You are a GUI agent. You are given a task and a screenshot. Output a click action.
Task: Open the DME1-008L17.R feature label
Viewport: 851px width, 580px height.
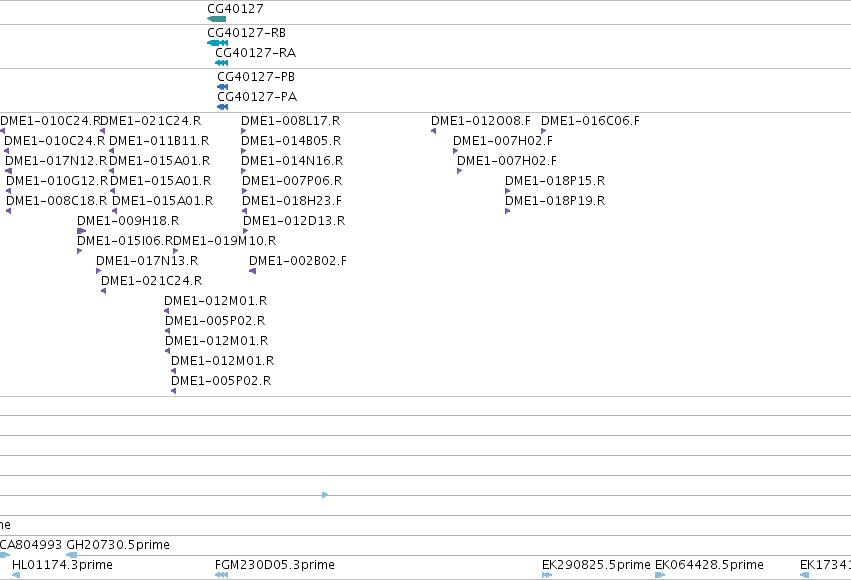tap(290, 120)
